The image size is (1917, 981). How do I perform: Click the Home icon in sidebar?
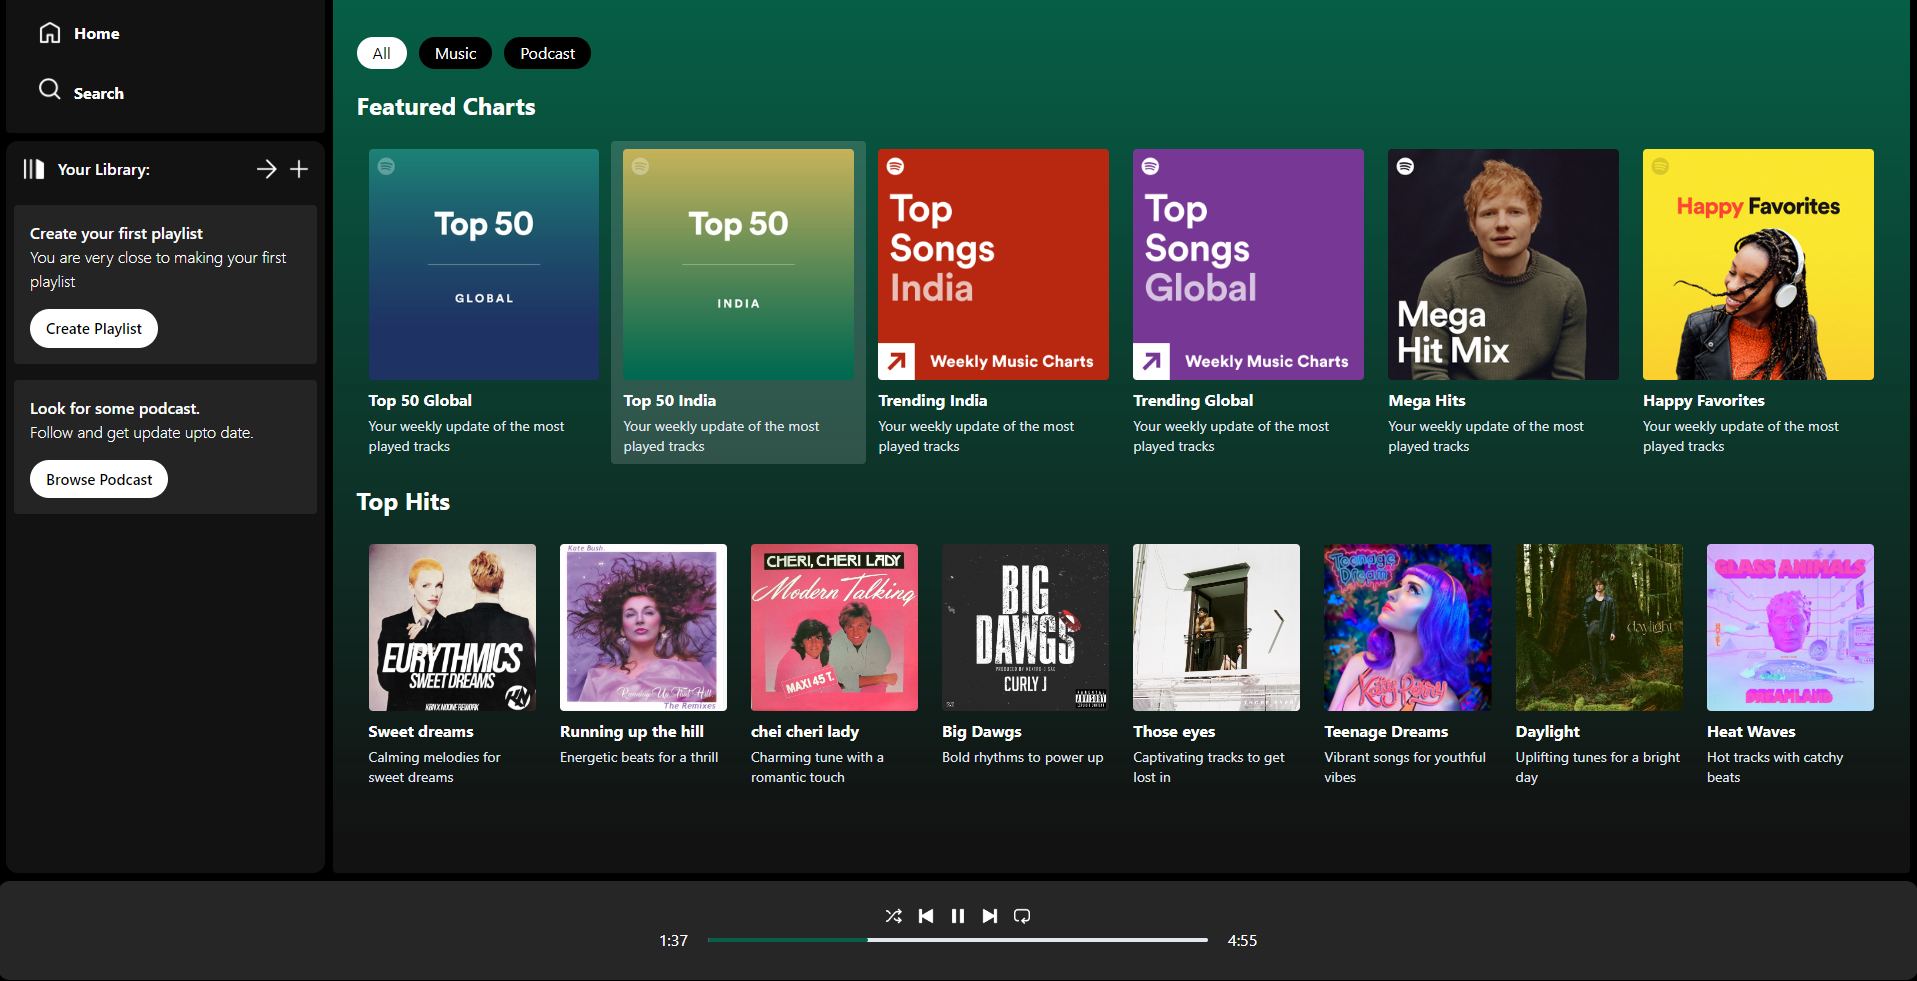pos(50,33)
